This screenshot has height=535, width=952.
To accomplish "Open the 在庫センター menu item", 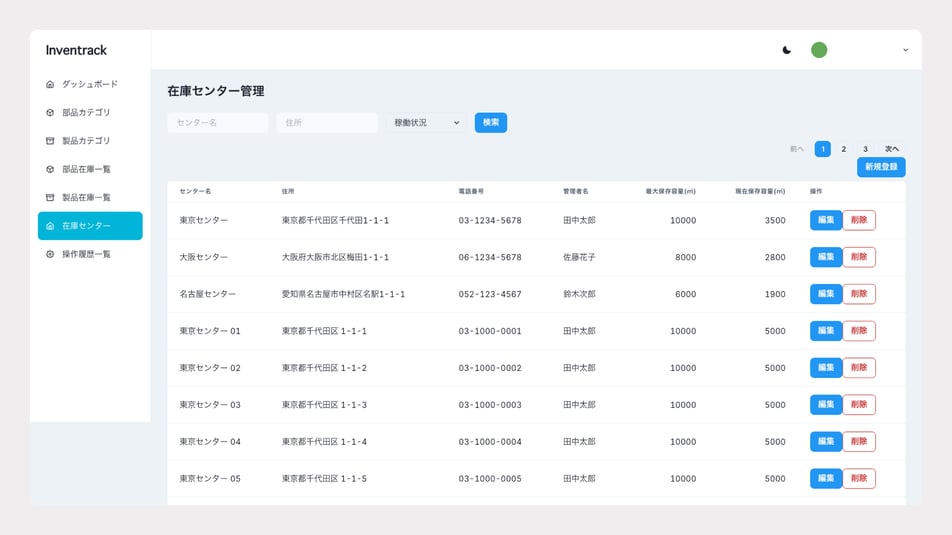I will coord(90,226).
